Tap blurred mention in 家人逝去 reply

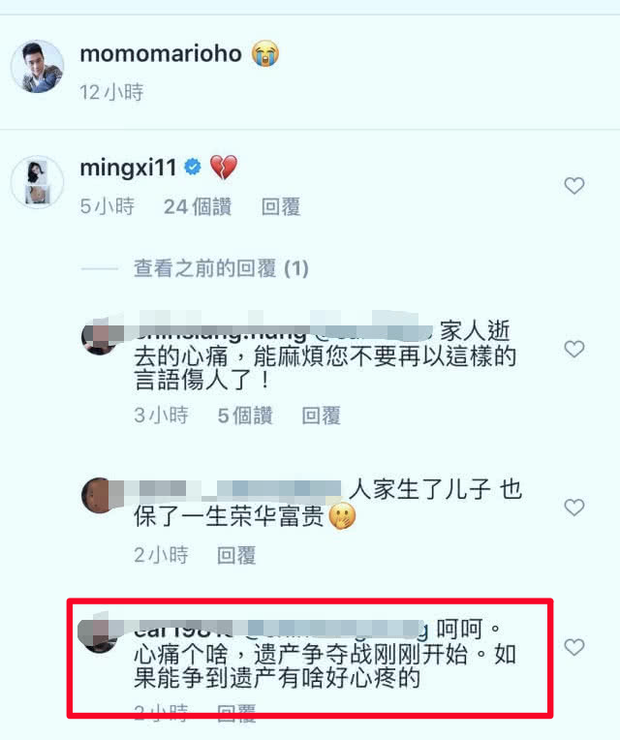372,331
